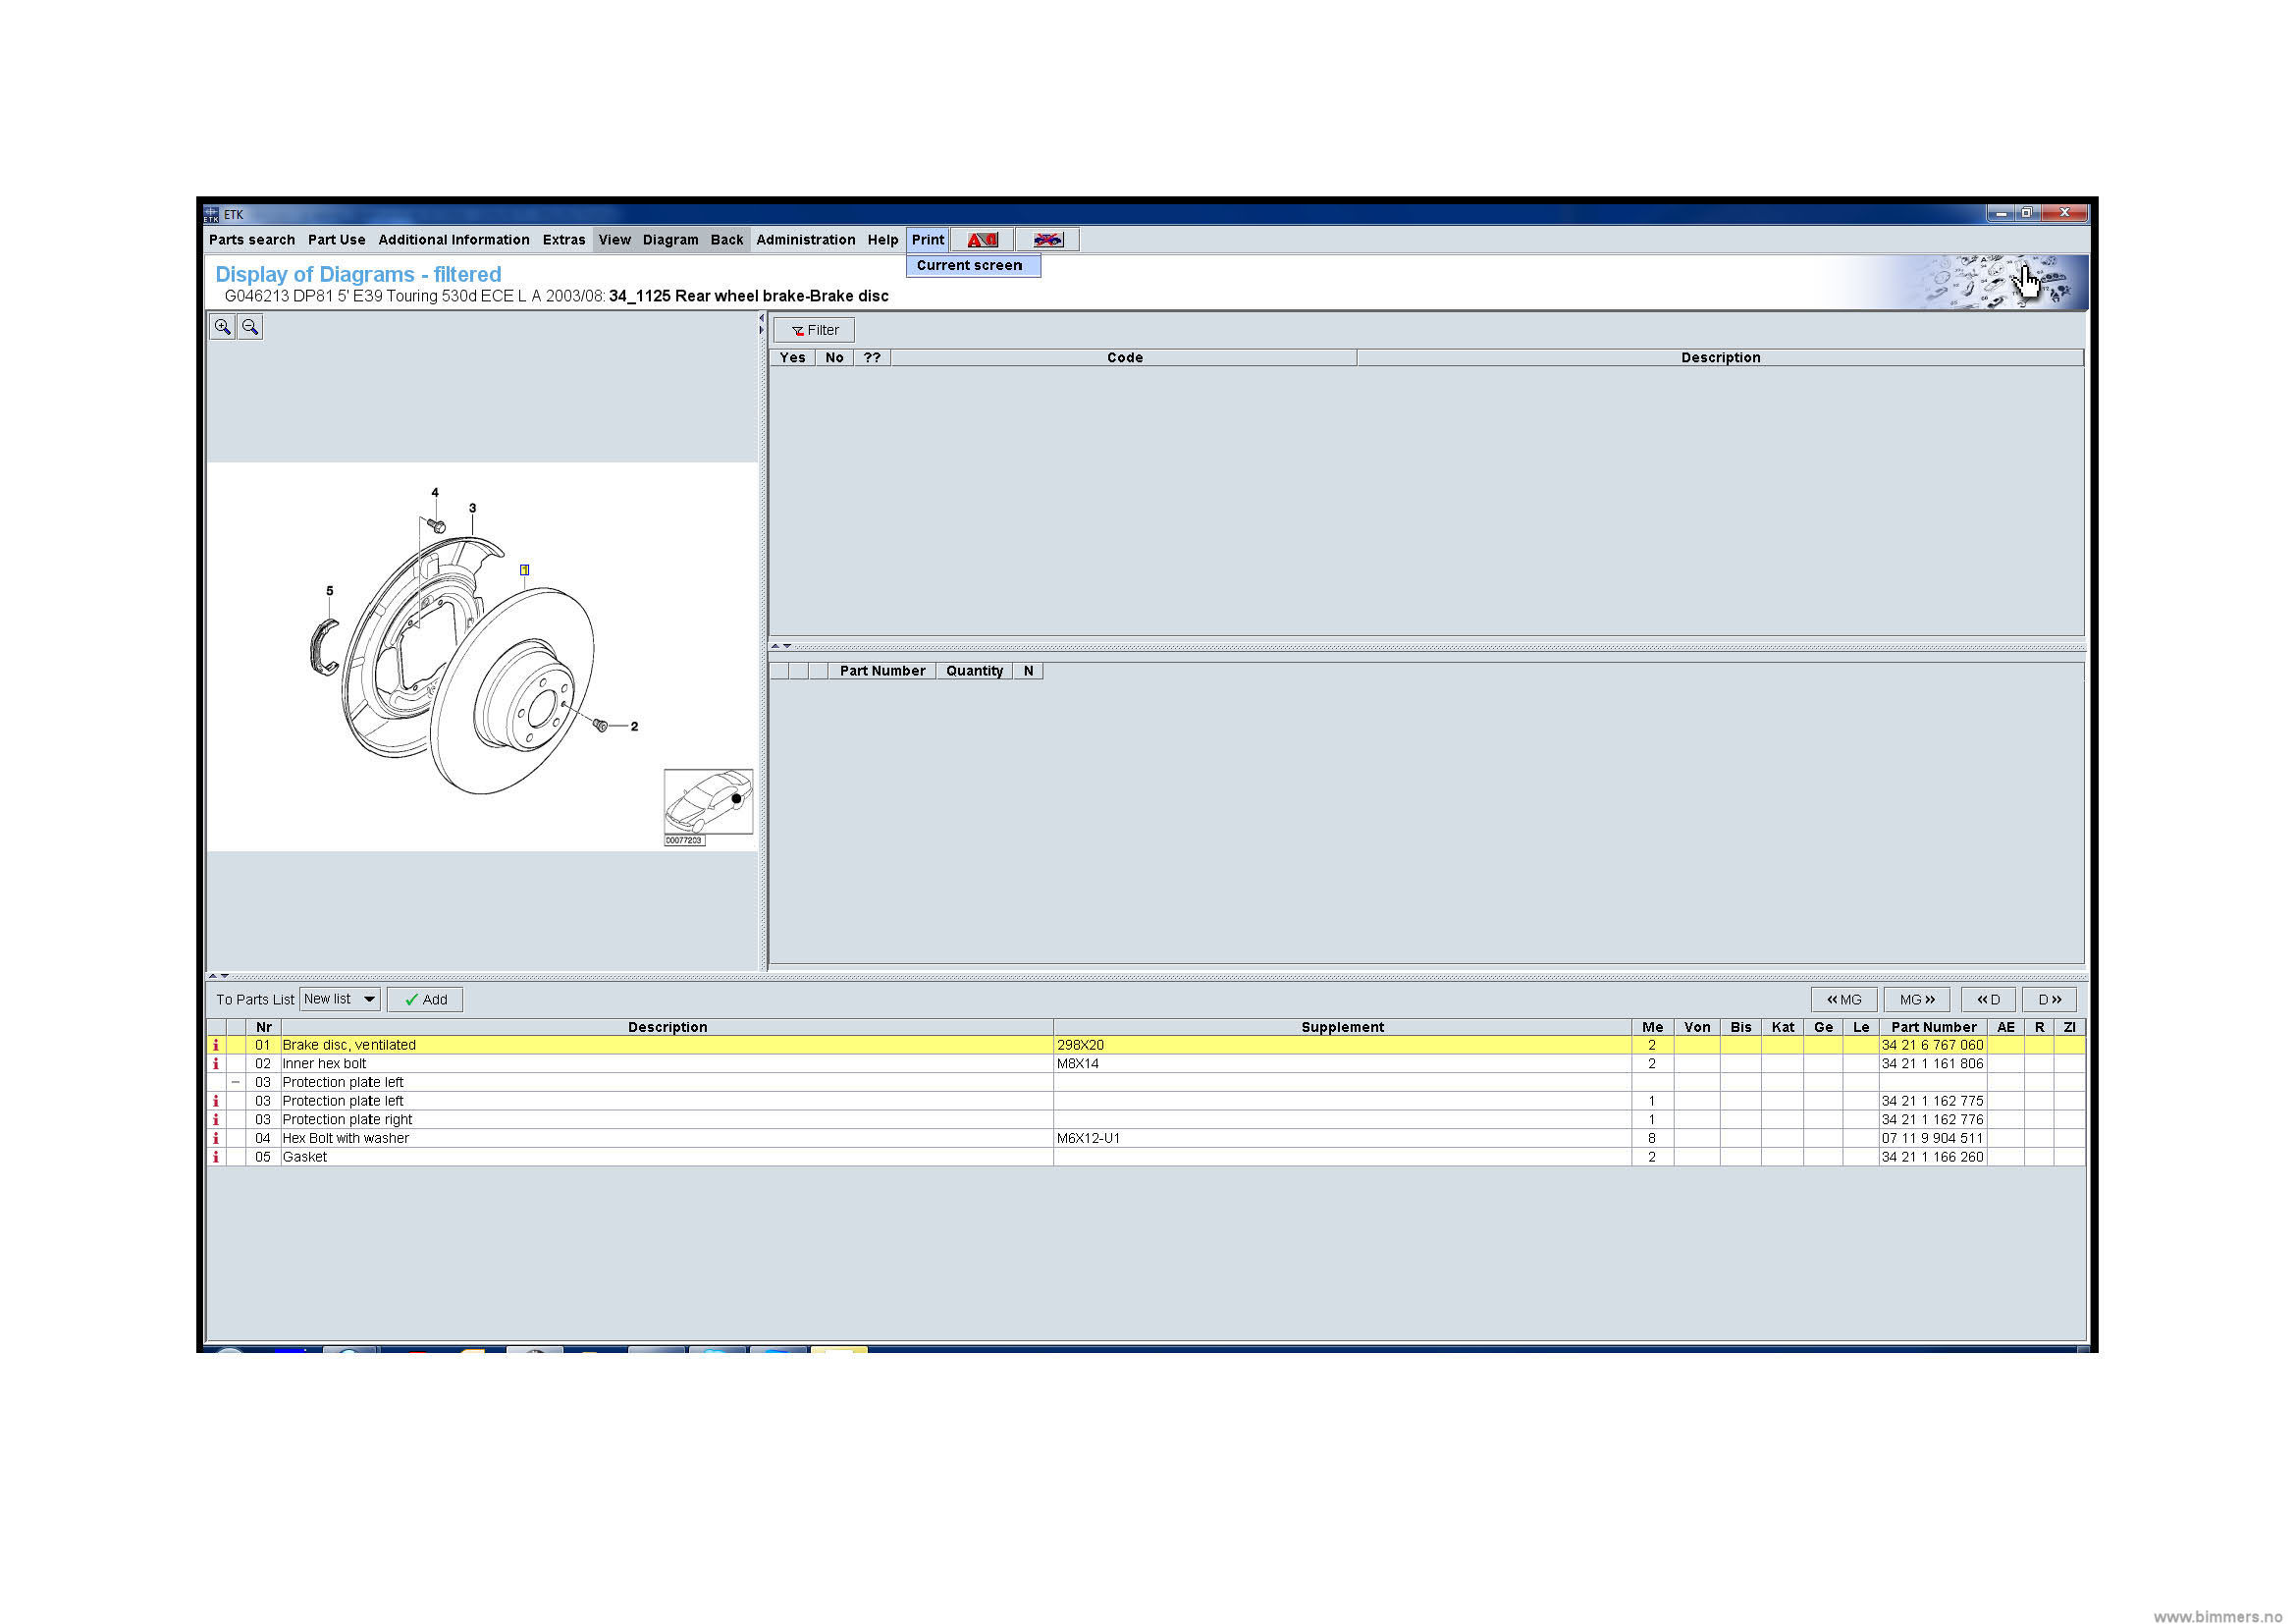
Task: Click the Supplement column header
Action: [1342, 1028]
